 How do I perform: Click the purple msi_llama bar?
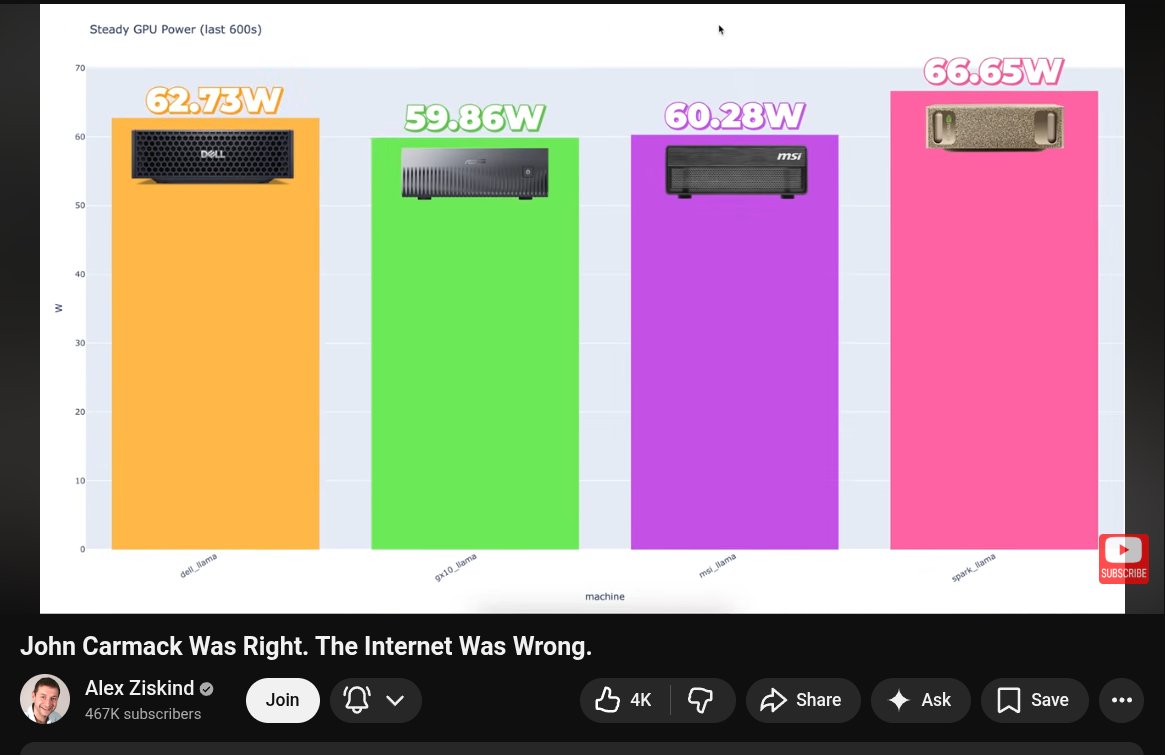pos(734,342)
